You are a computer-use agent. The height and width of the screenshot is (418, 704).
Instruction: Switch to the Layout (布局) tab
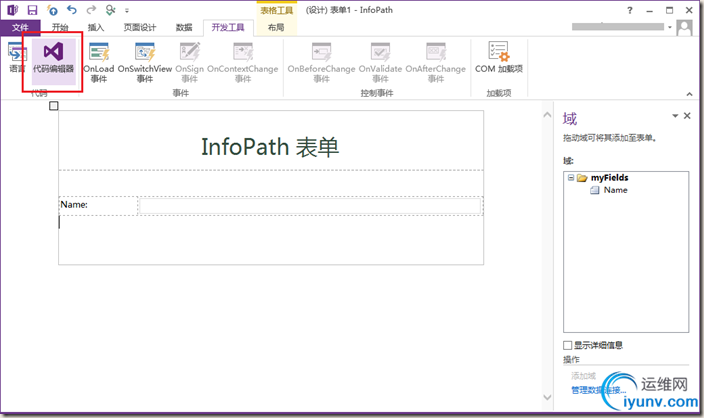tap(276, 27)
